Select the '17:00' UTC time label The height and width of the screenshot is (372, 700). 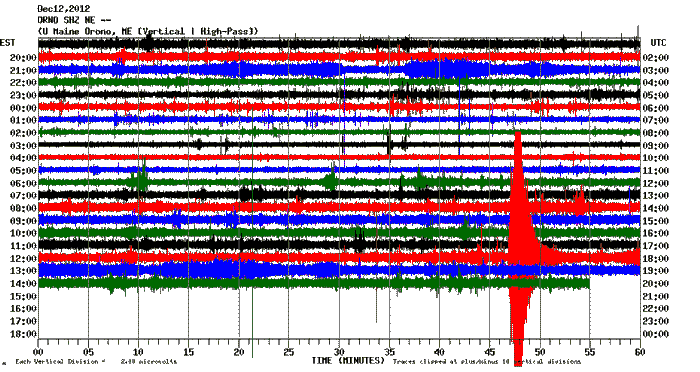[x=655, y=246]
